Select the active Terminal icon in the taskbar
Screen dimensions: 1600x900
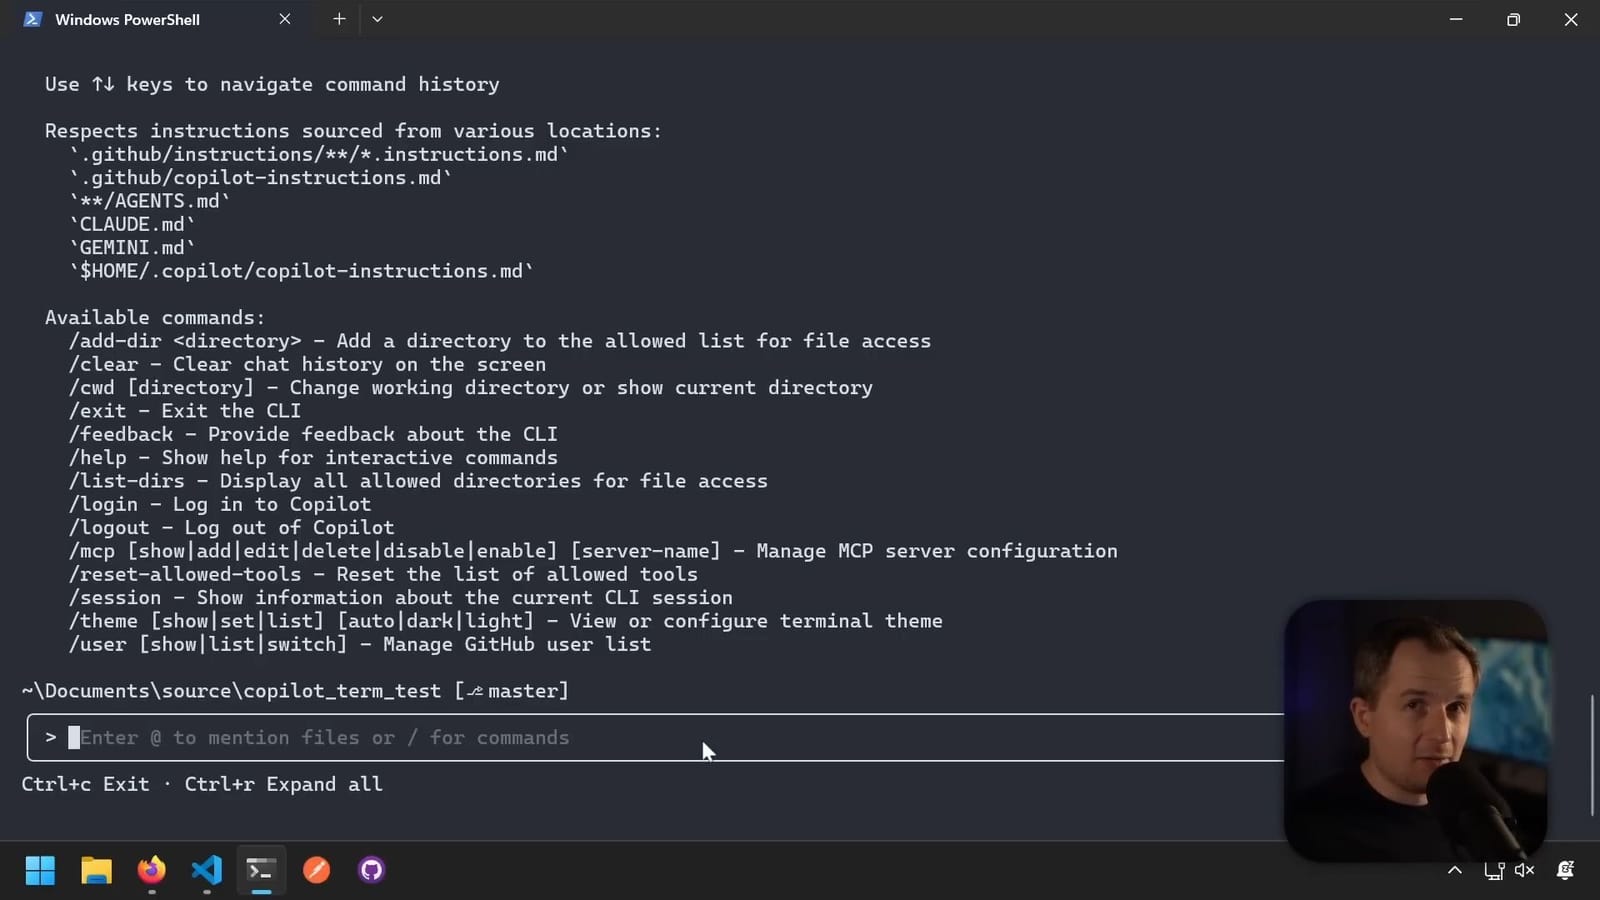pyautogui.click(x=260, y=870)
